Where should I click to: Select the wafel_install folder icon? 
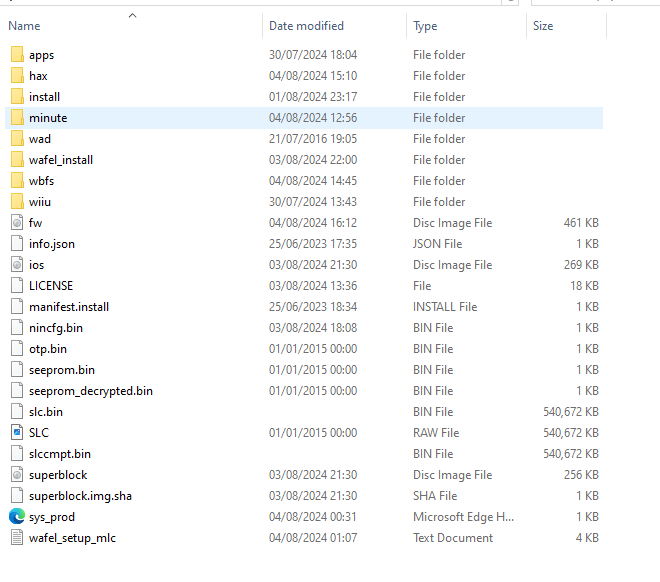(x=17, y=160)
